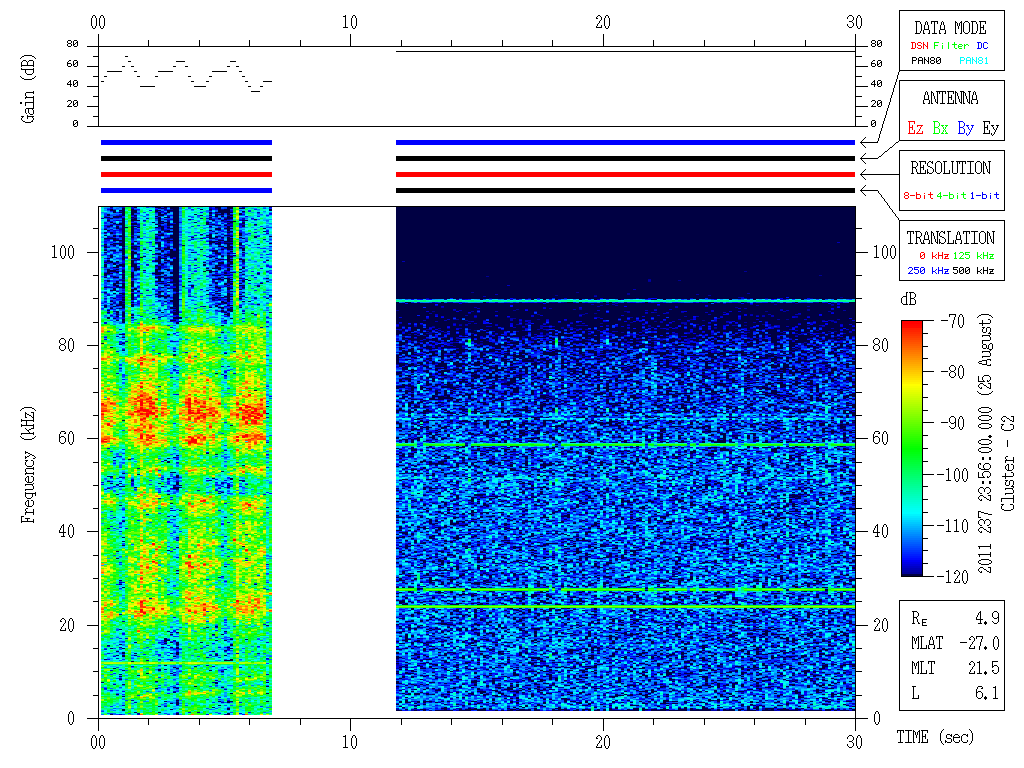Click the MLAT value -27.0
This screenshot has width=1024, height=768.
pos(980,643)
